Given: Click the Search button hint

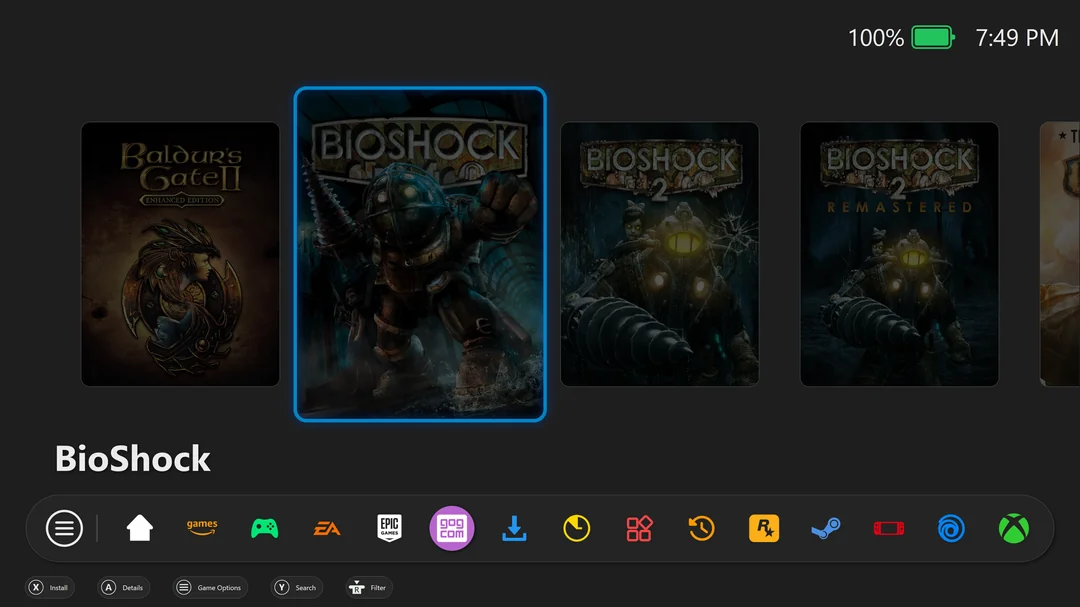Looking at the screenshot, I should coord(297,588).
